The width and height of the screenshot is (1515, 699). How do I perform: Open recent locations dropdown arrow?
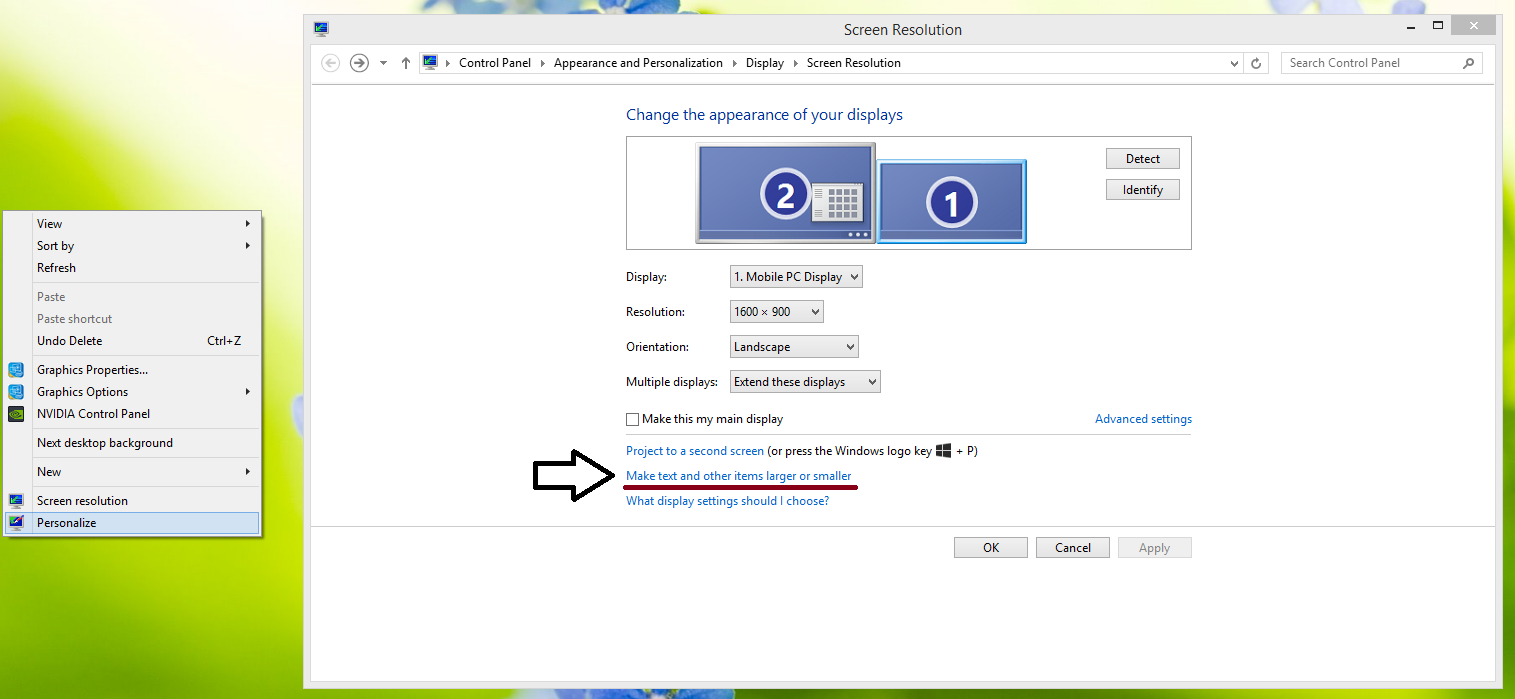383,63
